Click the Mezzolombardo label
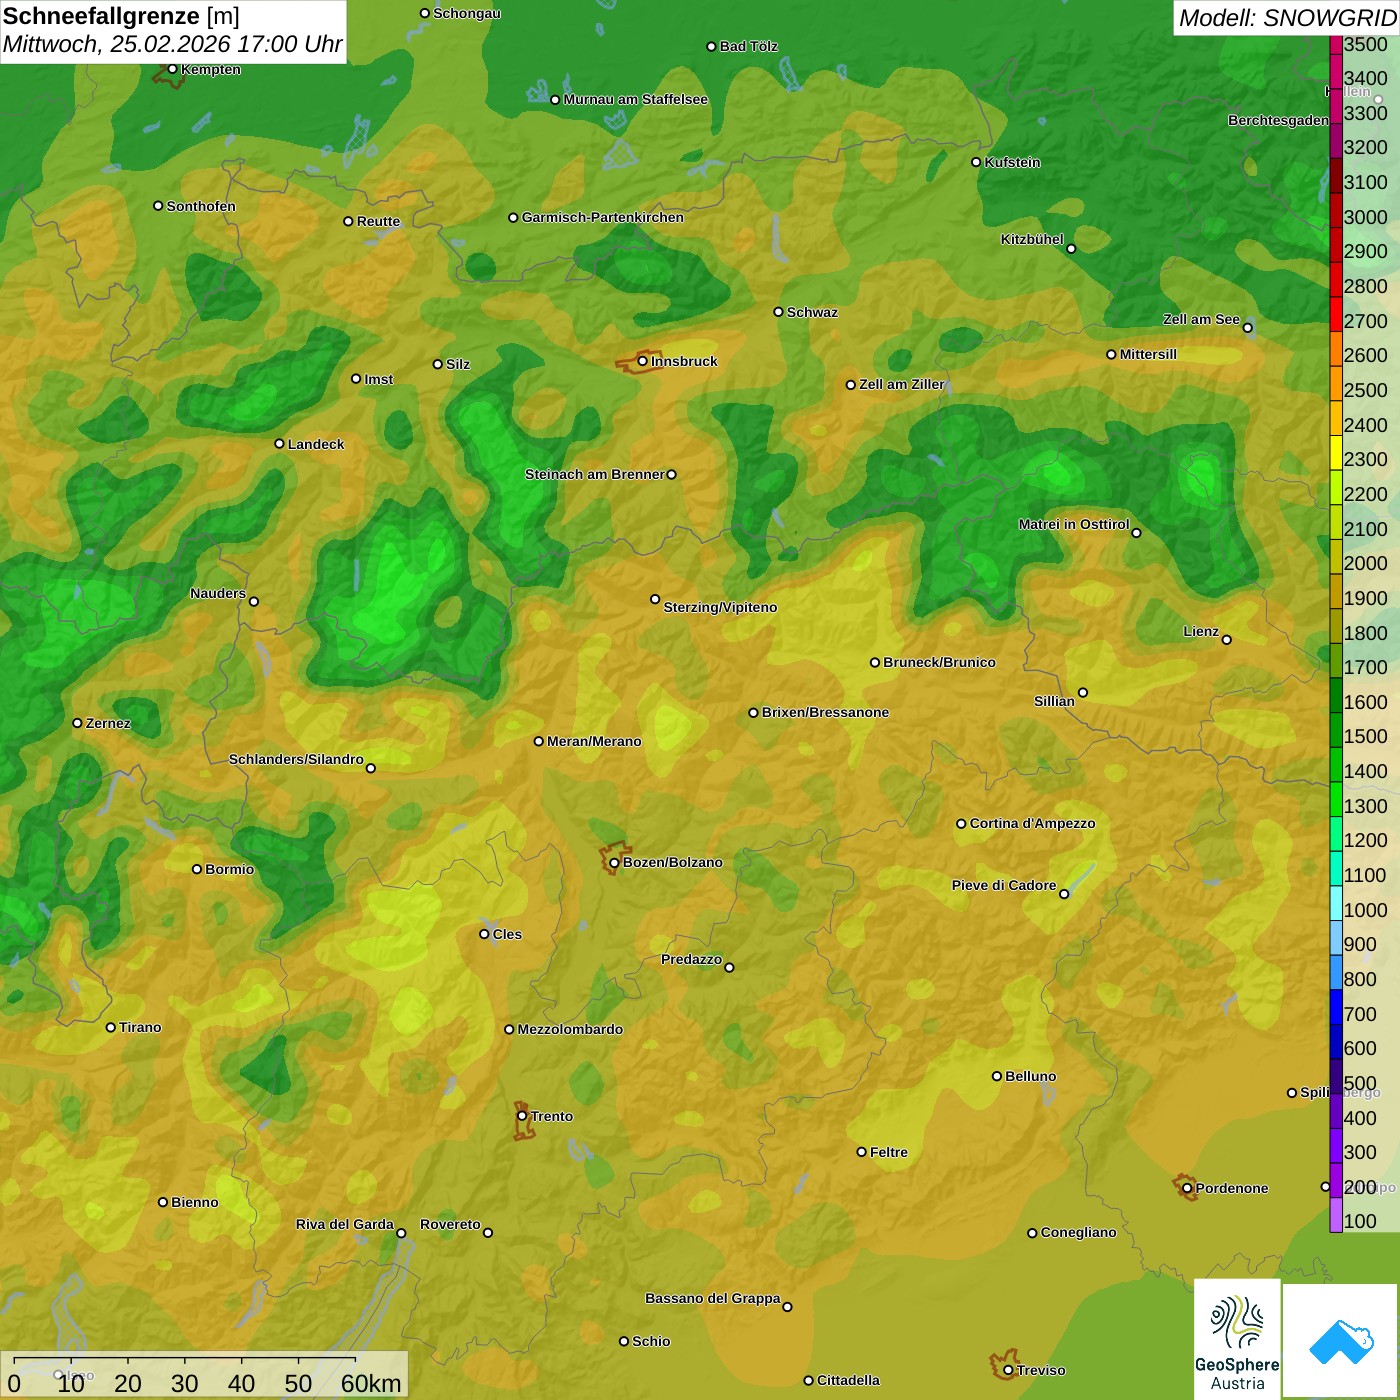The height and width of the screenshot is (1400, 1400). point(570,1029)
